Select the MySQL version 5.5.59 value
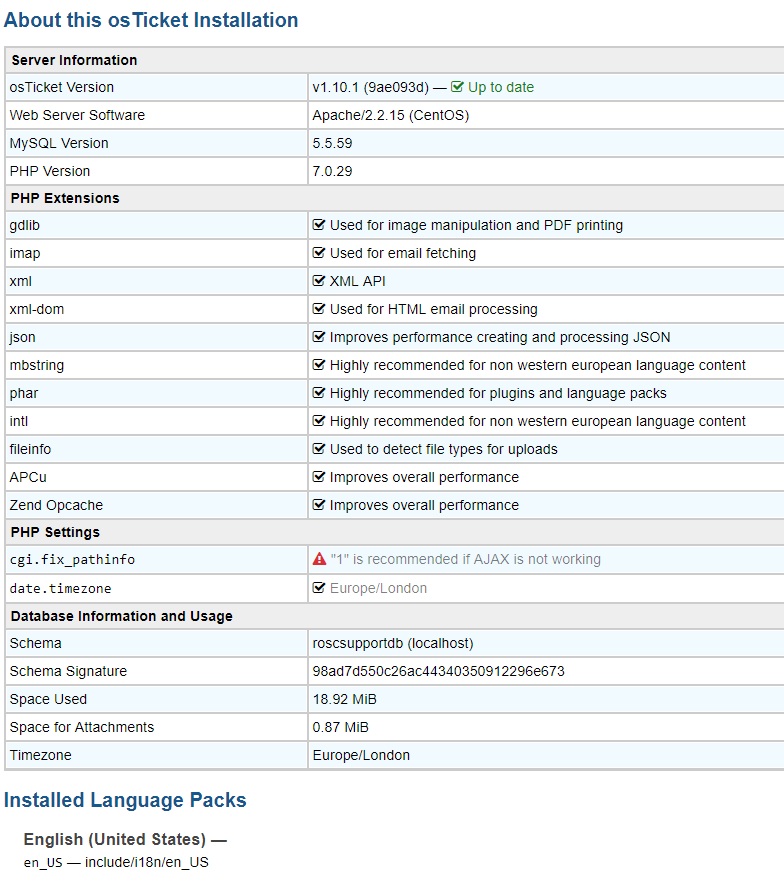 tap(332, 143)
